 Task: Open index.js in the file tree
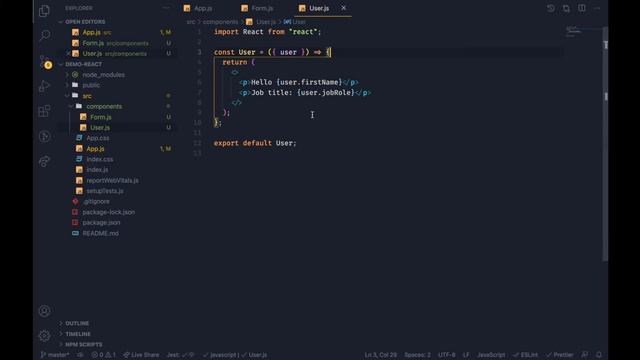click(97, 170)
